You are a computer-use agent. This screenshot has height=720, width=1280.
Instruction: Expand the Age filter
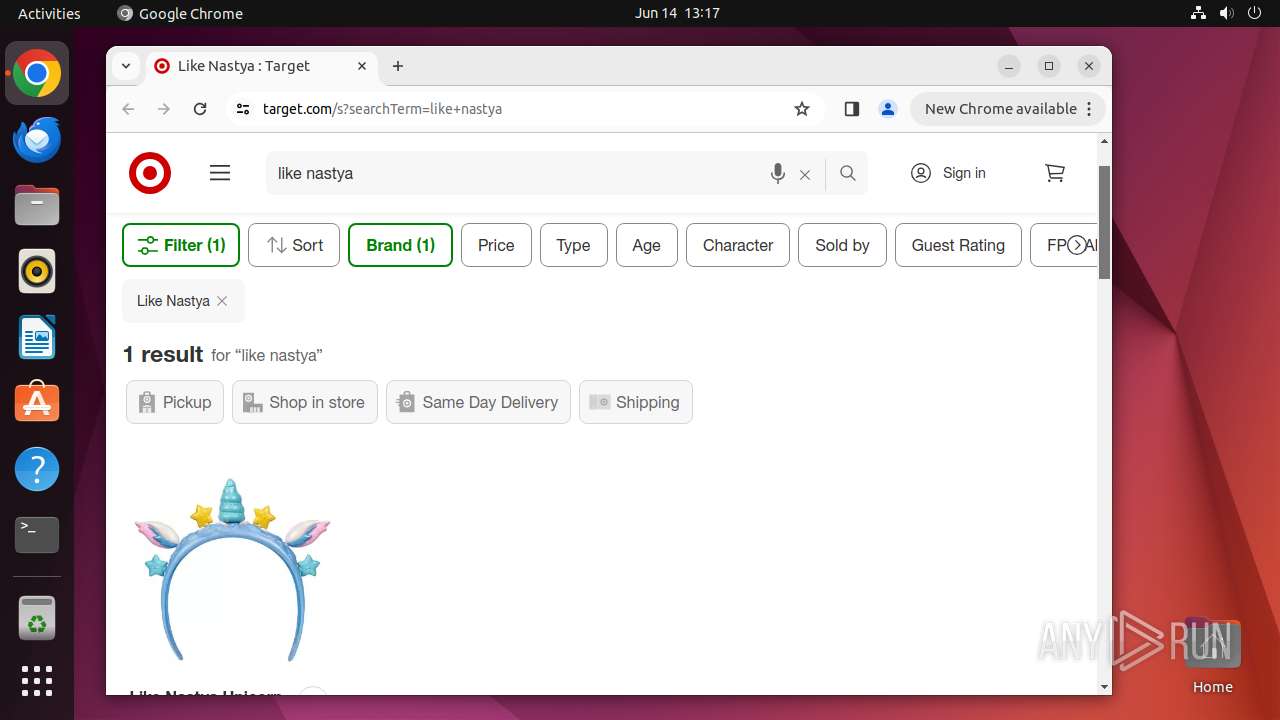click(647, 245)
